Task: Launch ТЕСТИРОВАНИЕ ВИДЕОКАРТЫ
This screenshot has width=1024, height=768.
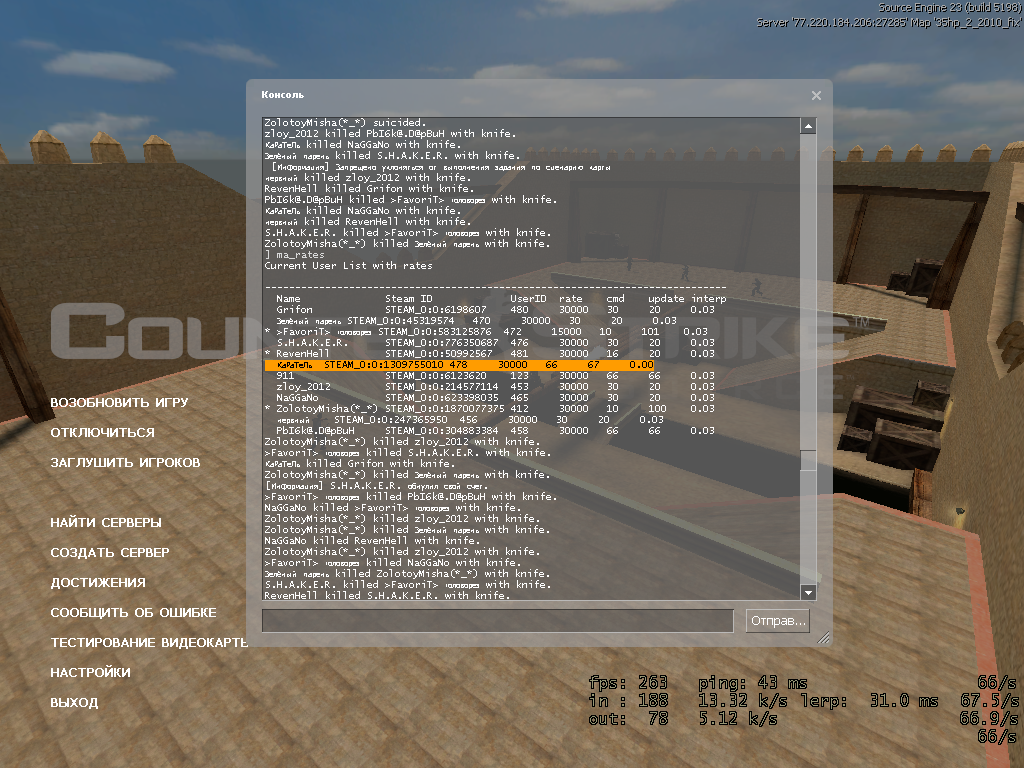Action: coord(150,643)
